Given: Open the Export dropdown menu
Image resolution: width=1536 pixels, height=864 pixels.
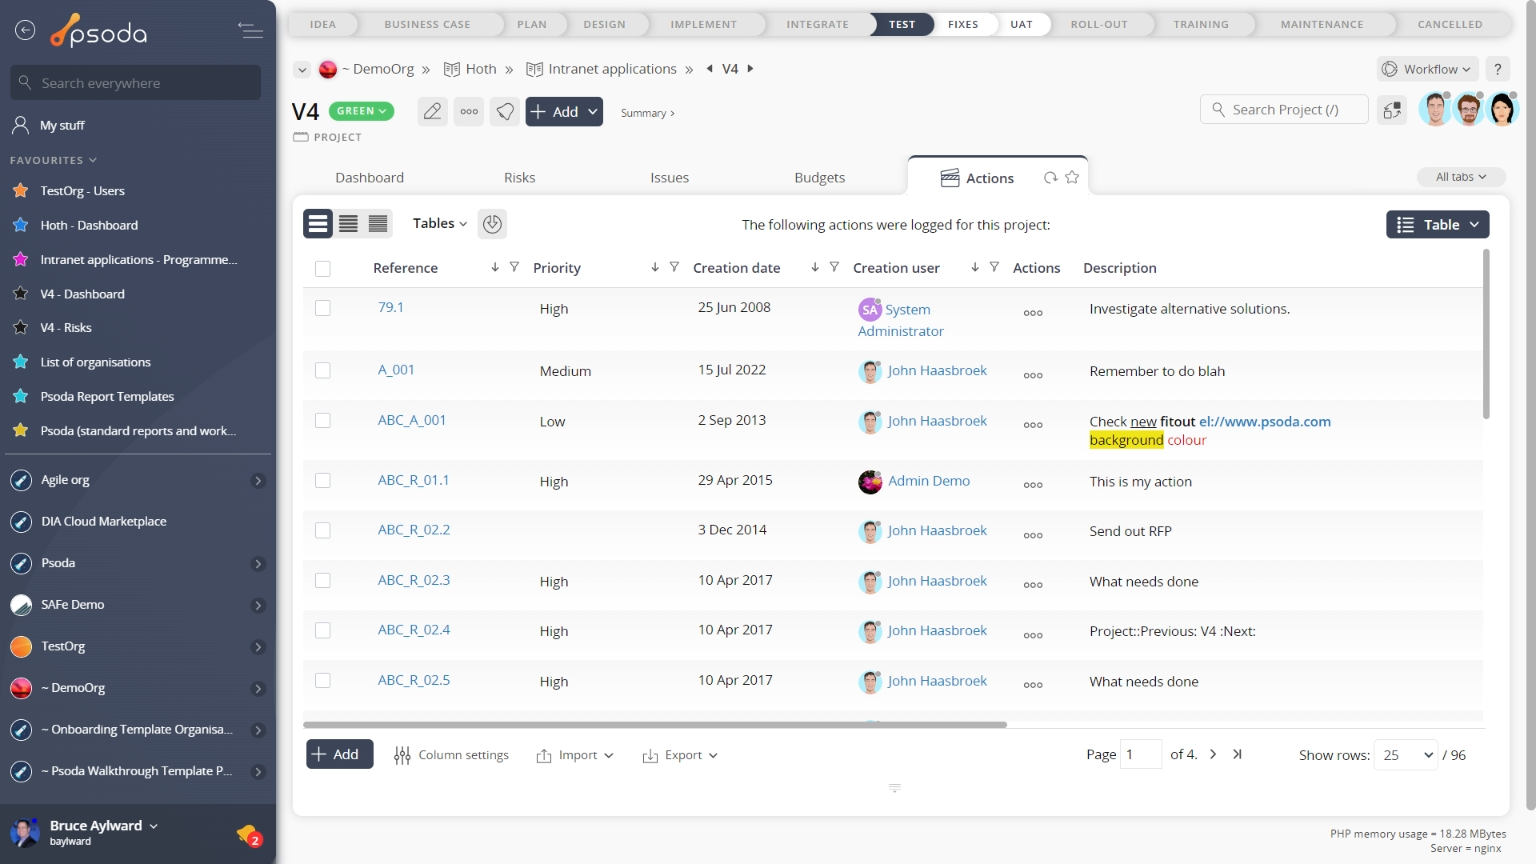Looking at the screenshot, I should click(x=680, y=756).
